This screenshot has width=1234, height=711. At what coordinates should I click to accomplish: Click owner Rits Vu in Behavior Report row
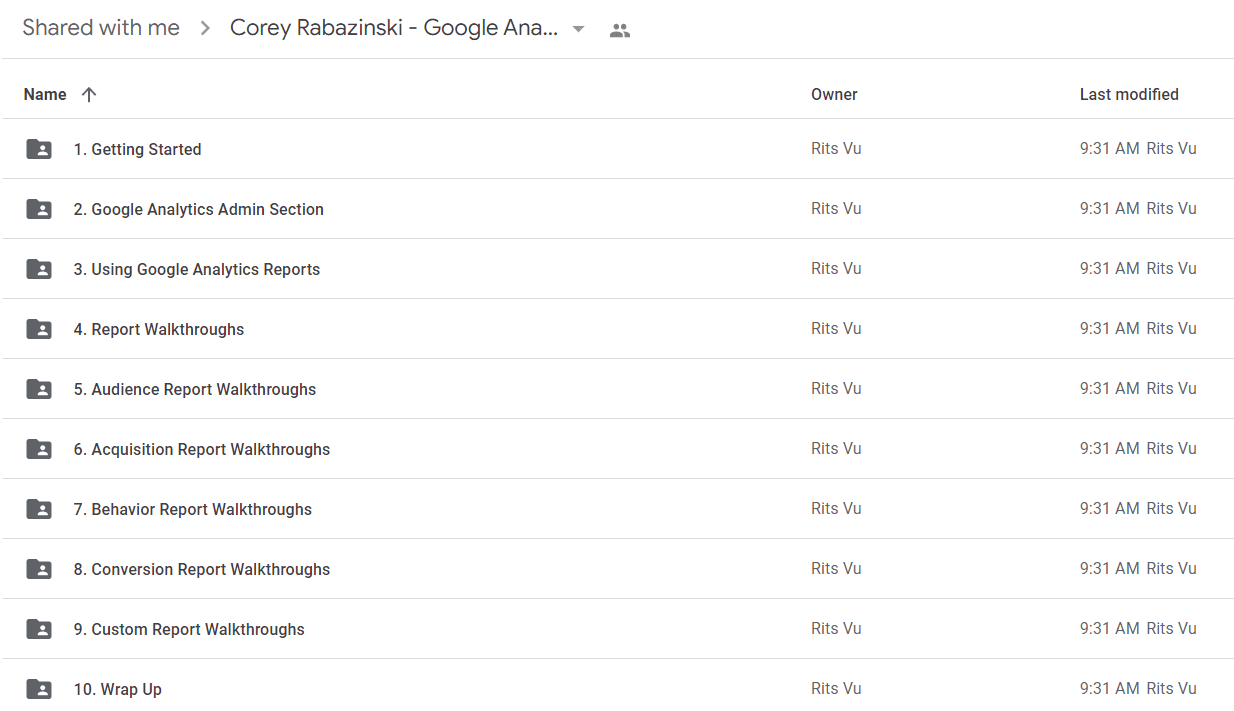pos(836,508)
